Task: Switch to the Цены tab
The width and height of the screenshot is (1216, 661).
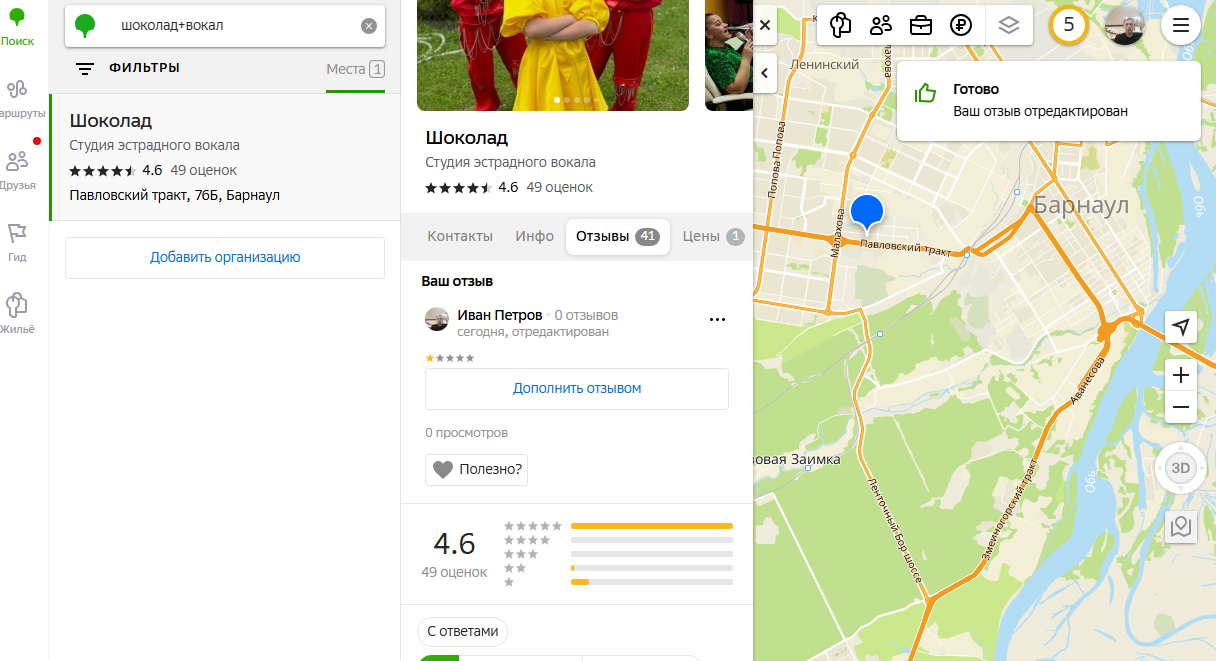Action: pos(713,237)
